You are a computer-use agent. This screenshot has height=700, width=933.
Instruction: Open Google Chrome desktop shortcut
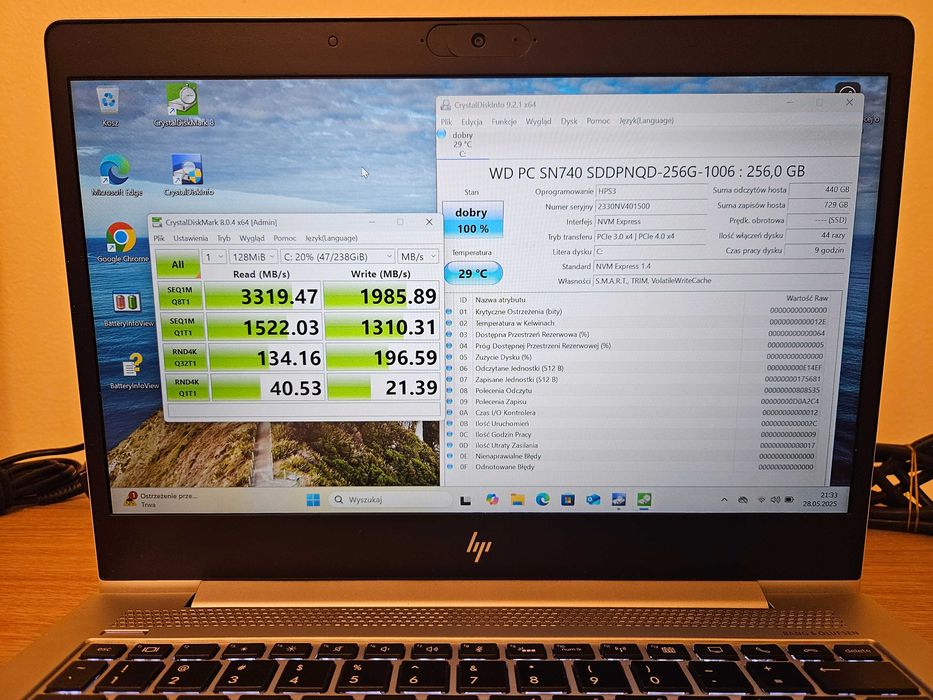click(x=121, y=243)
